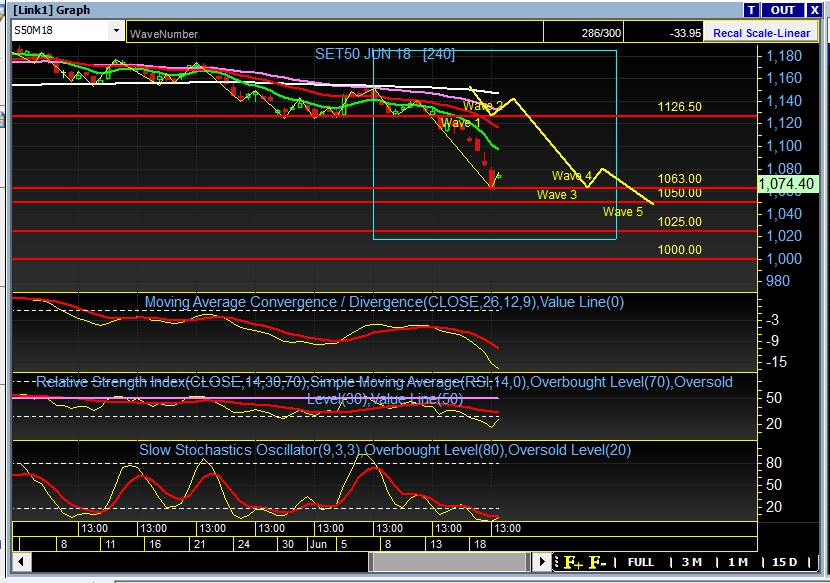Viewport: 830px width, 583px height.
Task: Close the graph with X button
Action: [814, 10]
